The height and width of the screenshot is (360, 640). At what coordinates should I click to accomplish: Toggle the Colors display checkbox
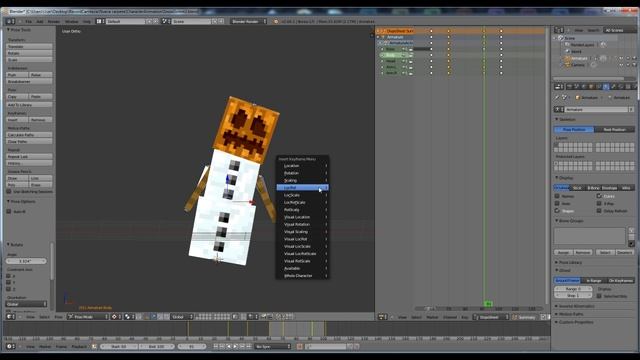click(599, 196)
